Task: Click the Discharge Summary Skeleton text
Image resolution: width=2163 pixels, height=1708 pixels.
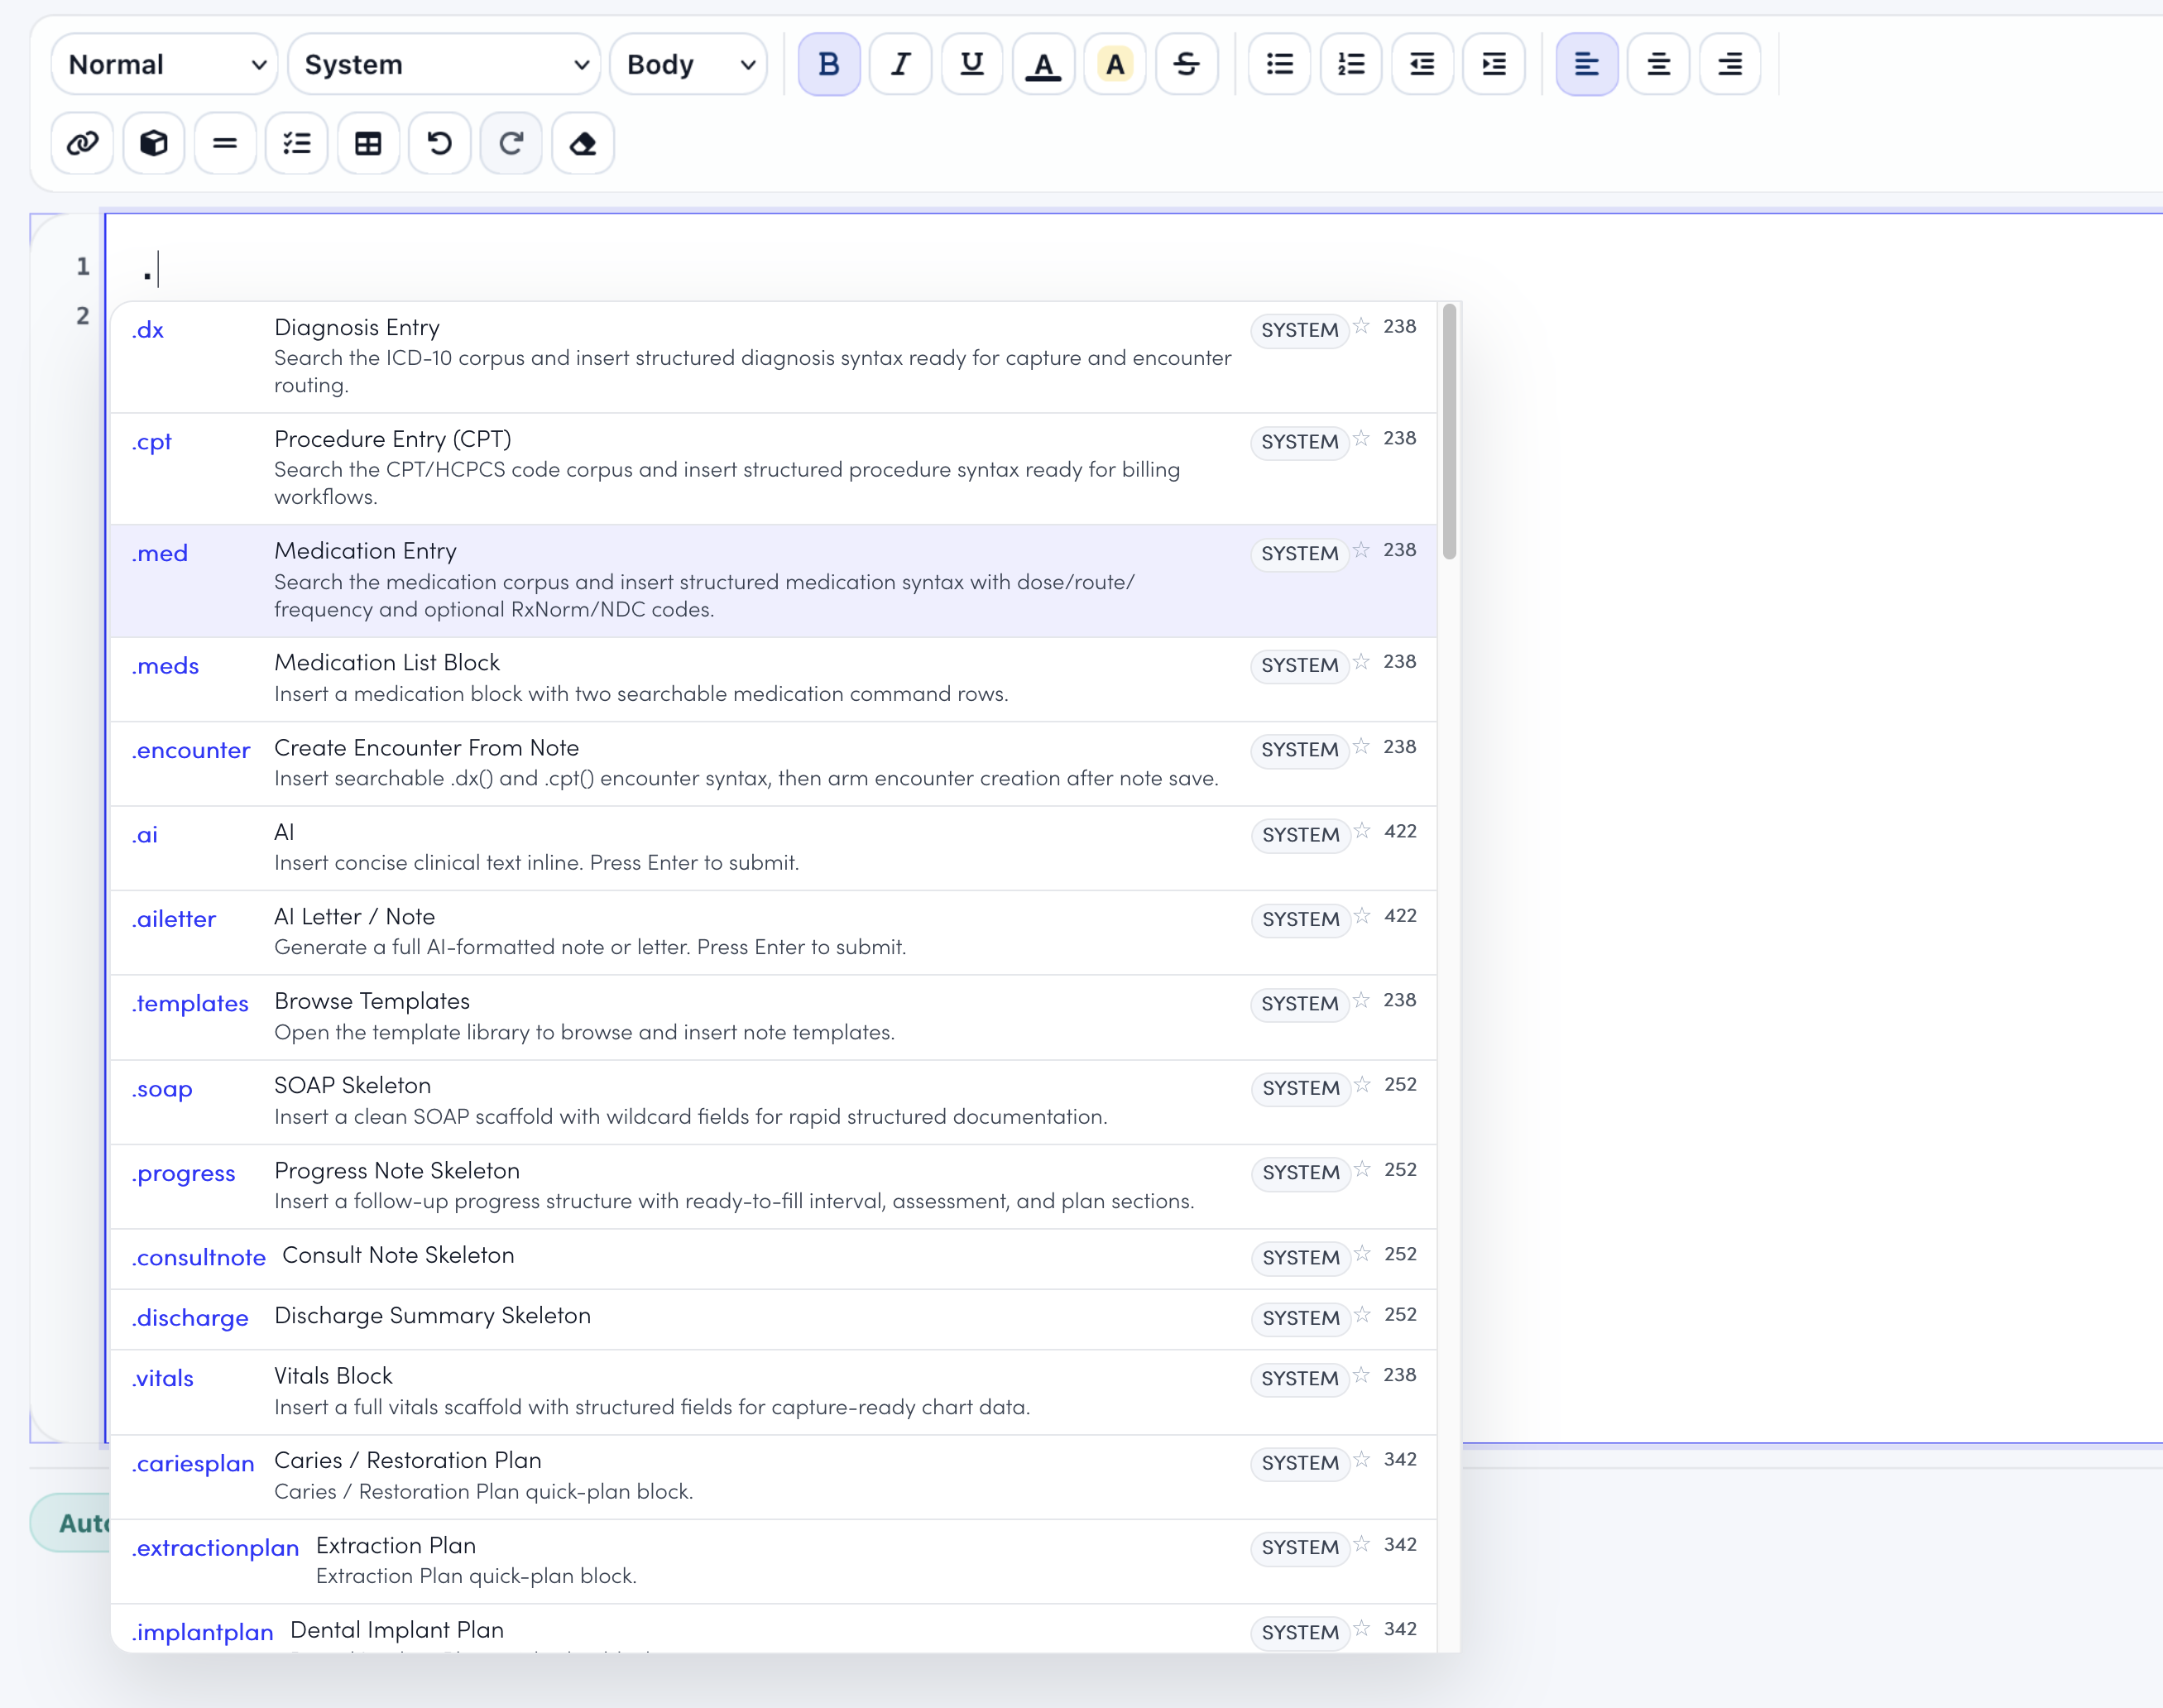Action: (432, 1315)
